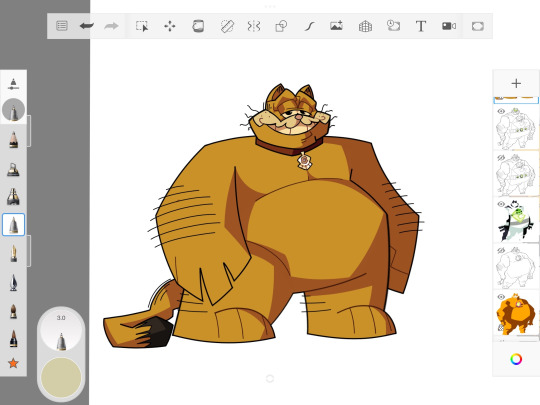This screenshot has width=540, height=405.
Task: Import an image into canvas
Action: 336,26
